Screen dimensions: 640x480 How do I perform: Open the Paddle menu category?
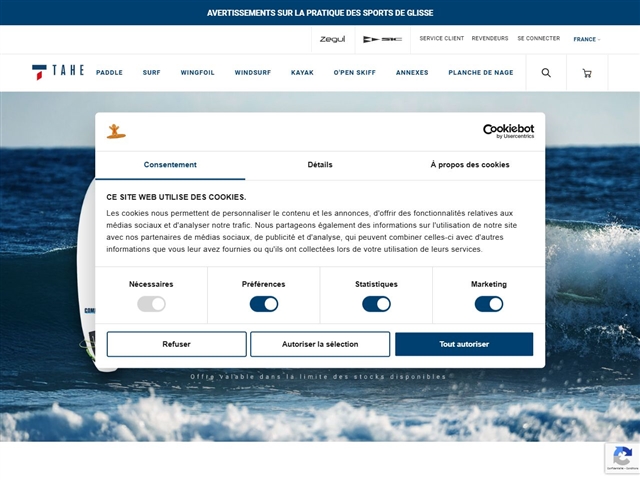(x=109, y=73)
